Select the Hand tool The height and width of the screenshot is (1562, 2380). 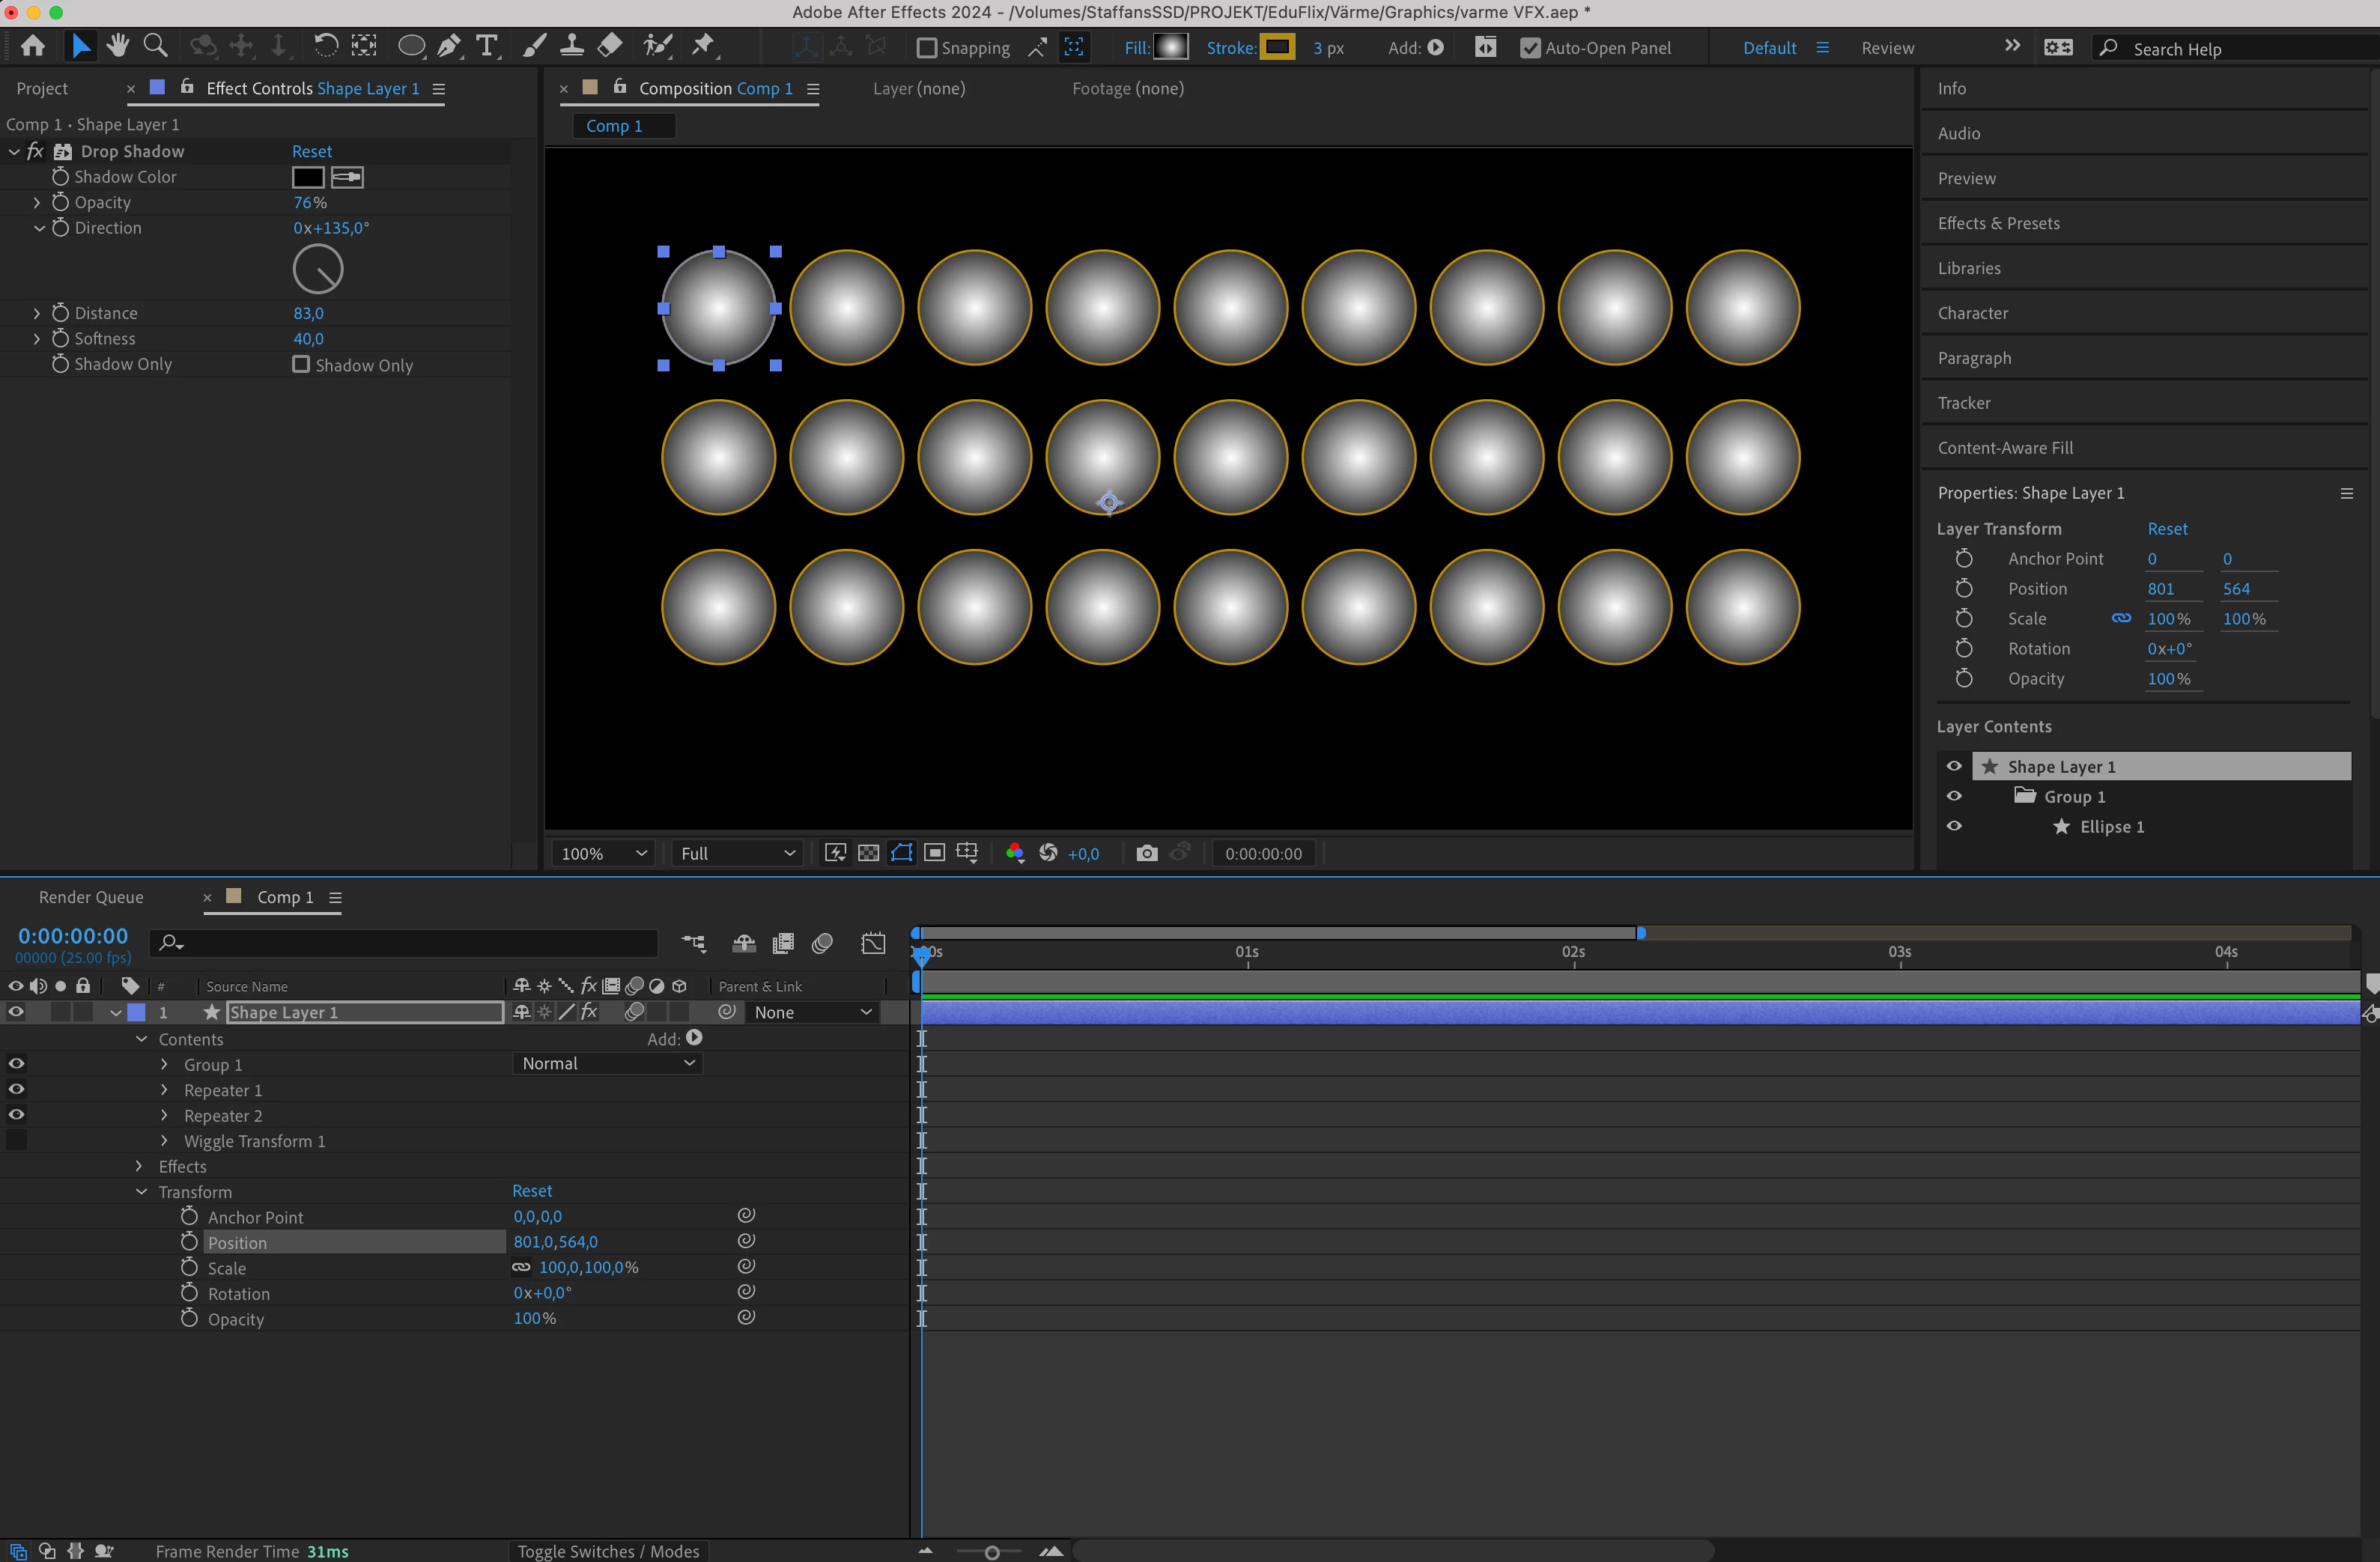tap(118, 45)
